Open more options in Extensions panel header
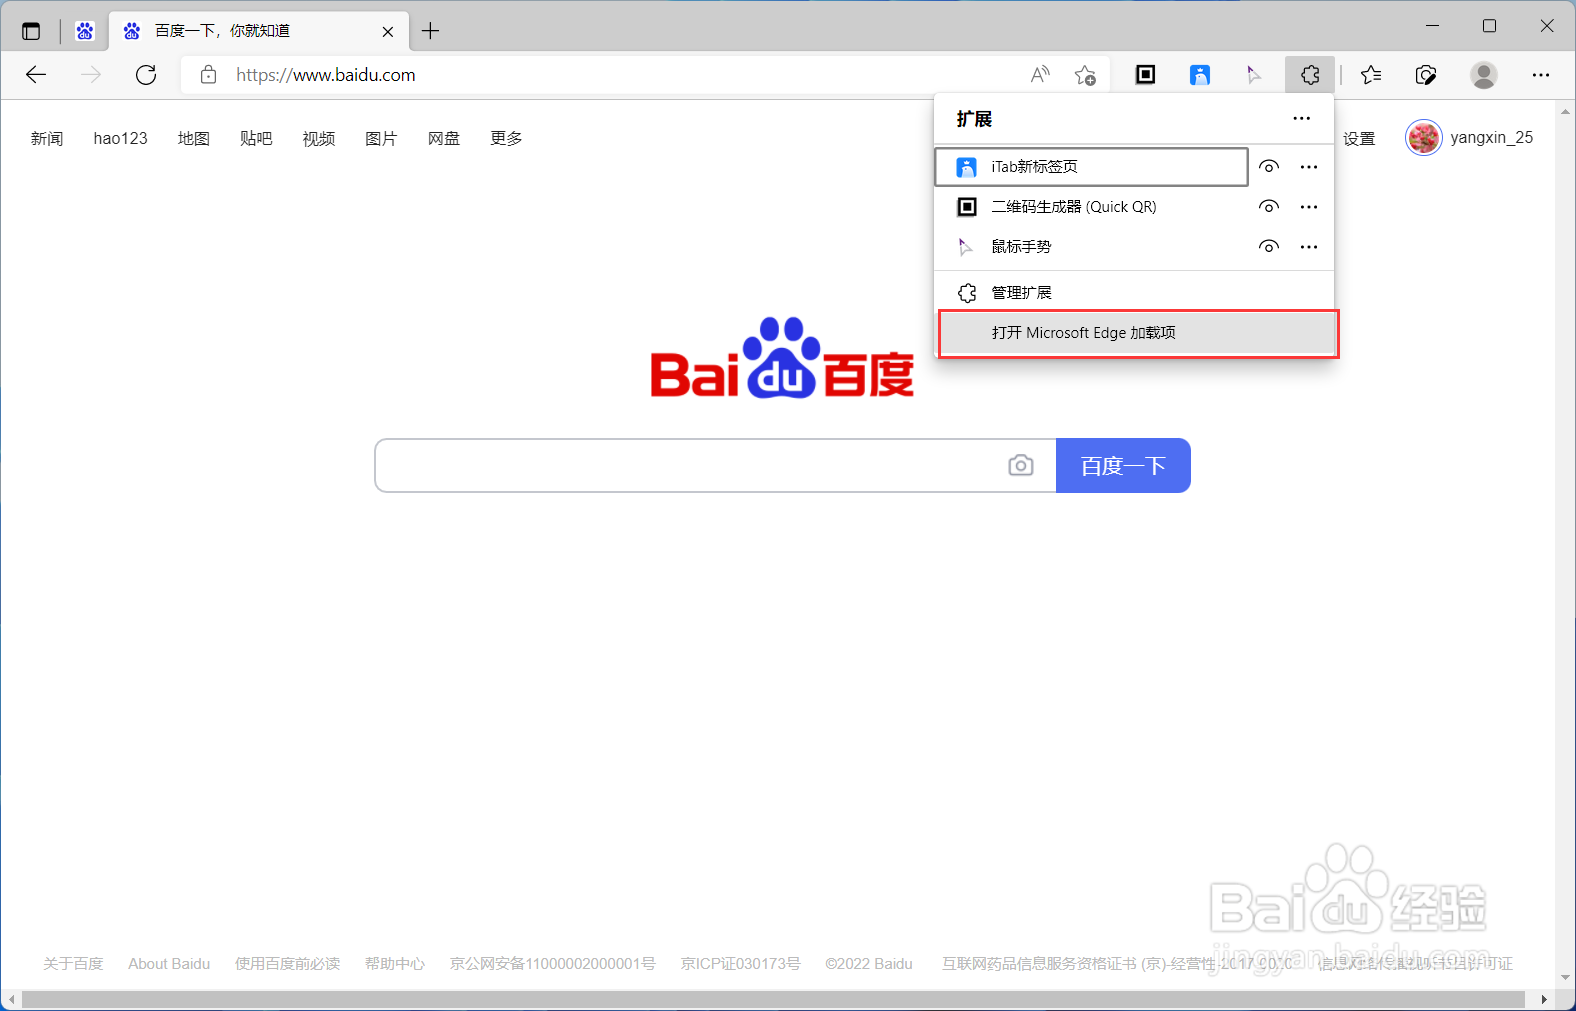This screenshot has width=1576, height=1011. point(1301,119)
